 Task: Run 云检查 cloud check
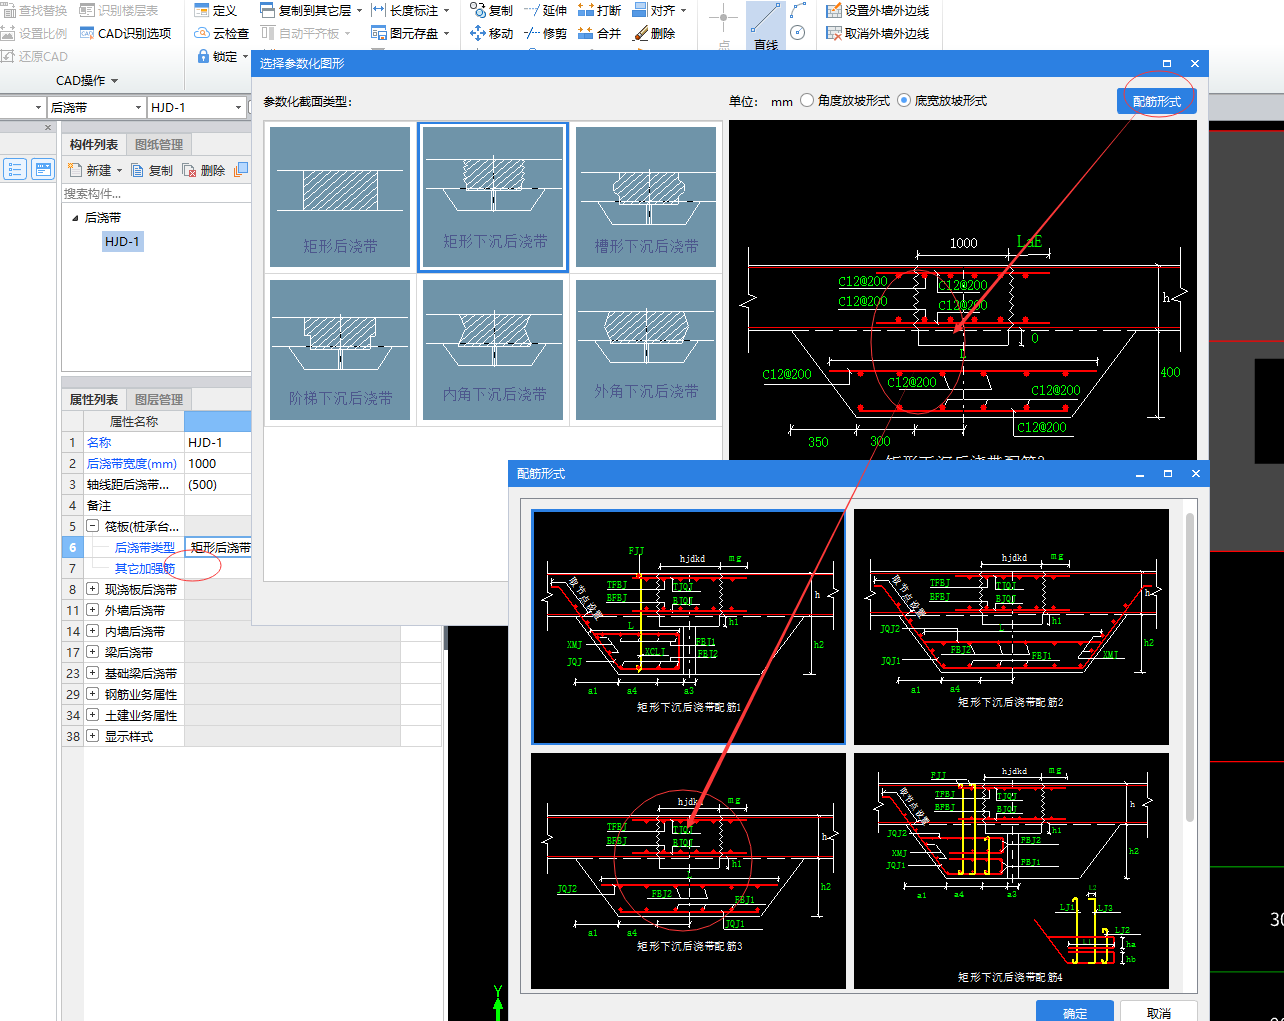222,33
